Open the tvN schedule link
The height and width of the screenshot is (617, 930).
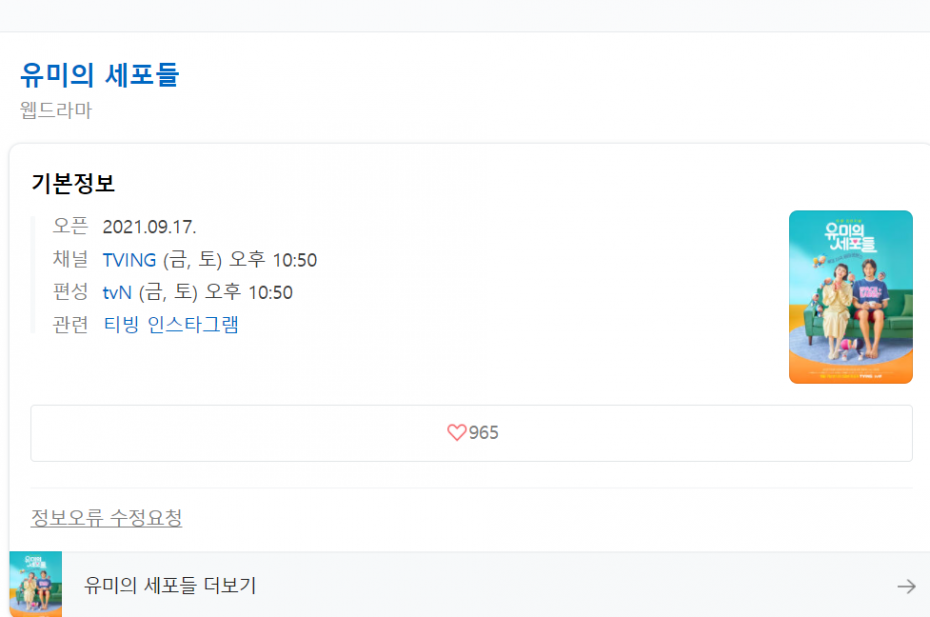[117, 292]
